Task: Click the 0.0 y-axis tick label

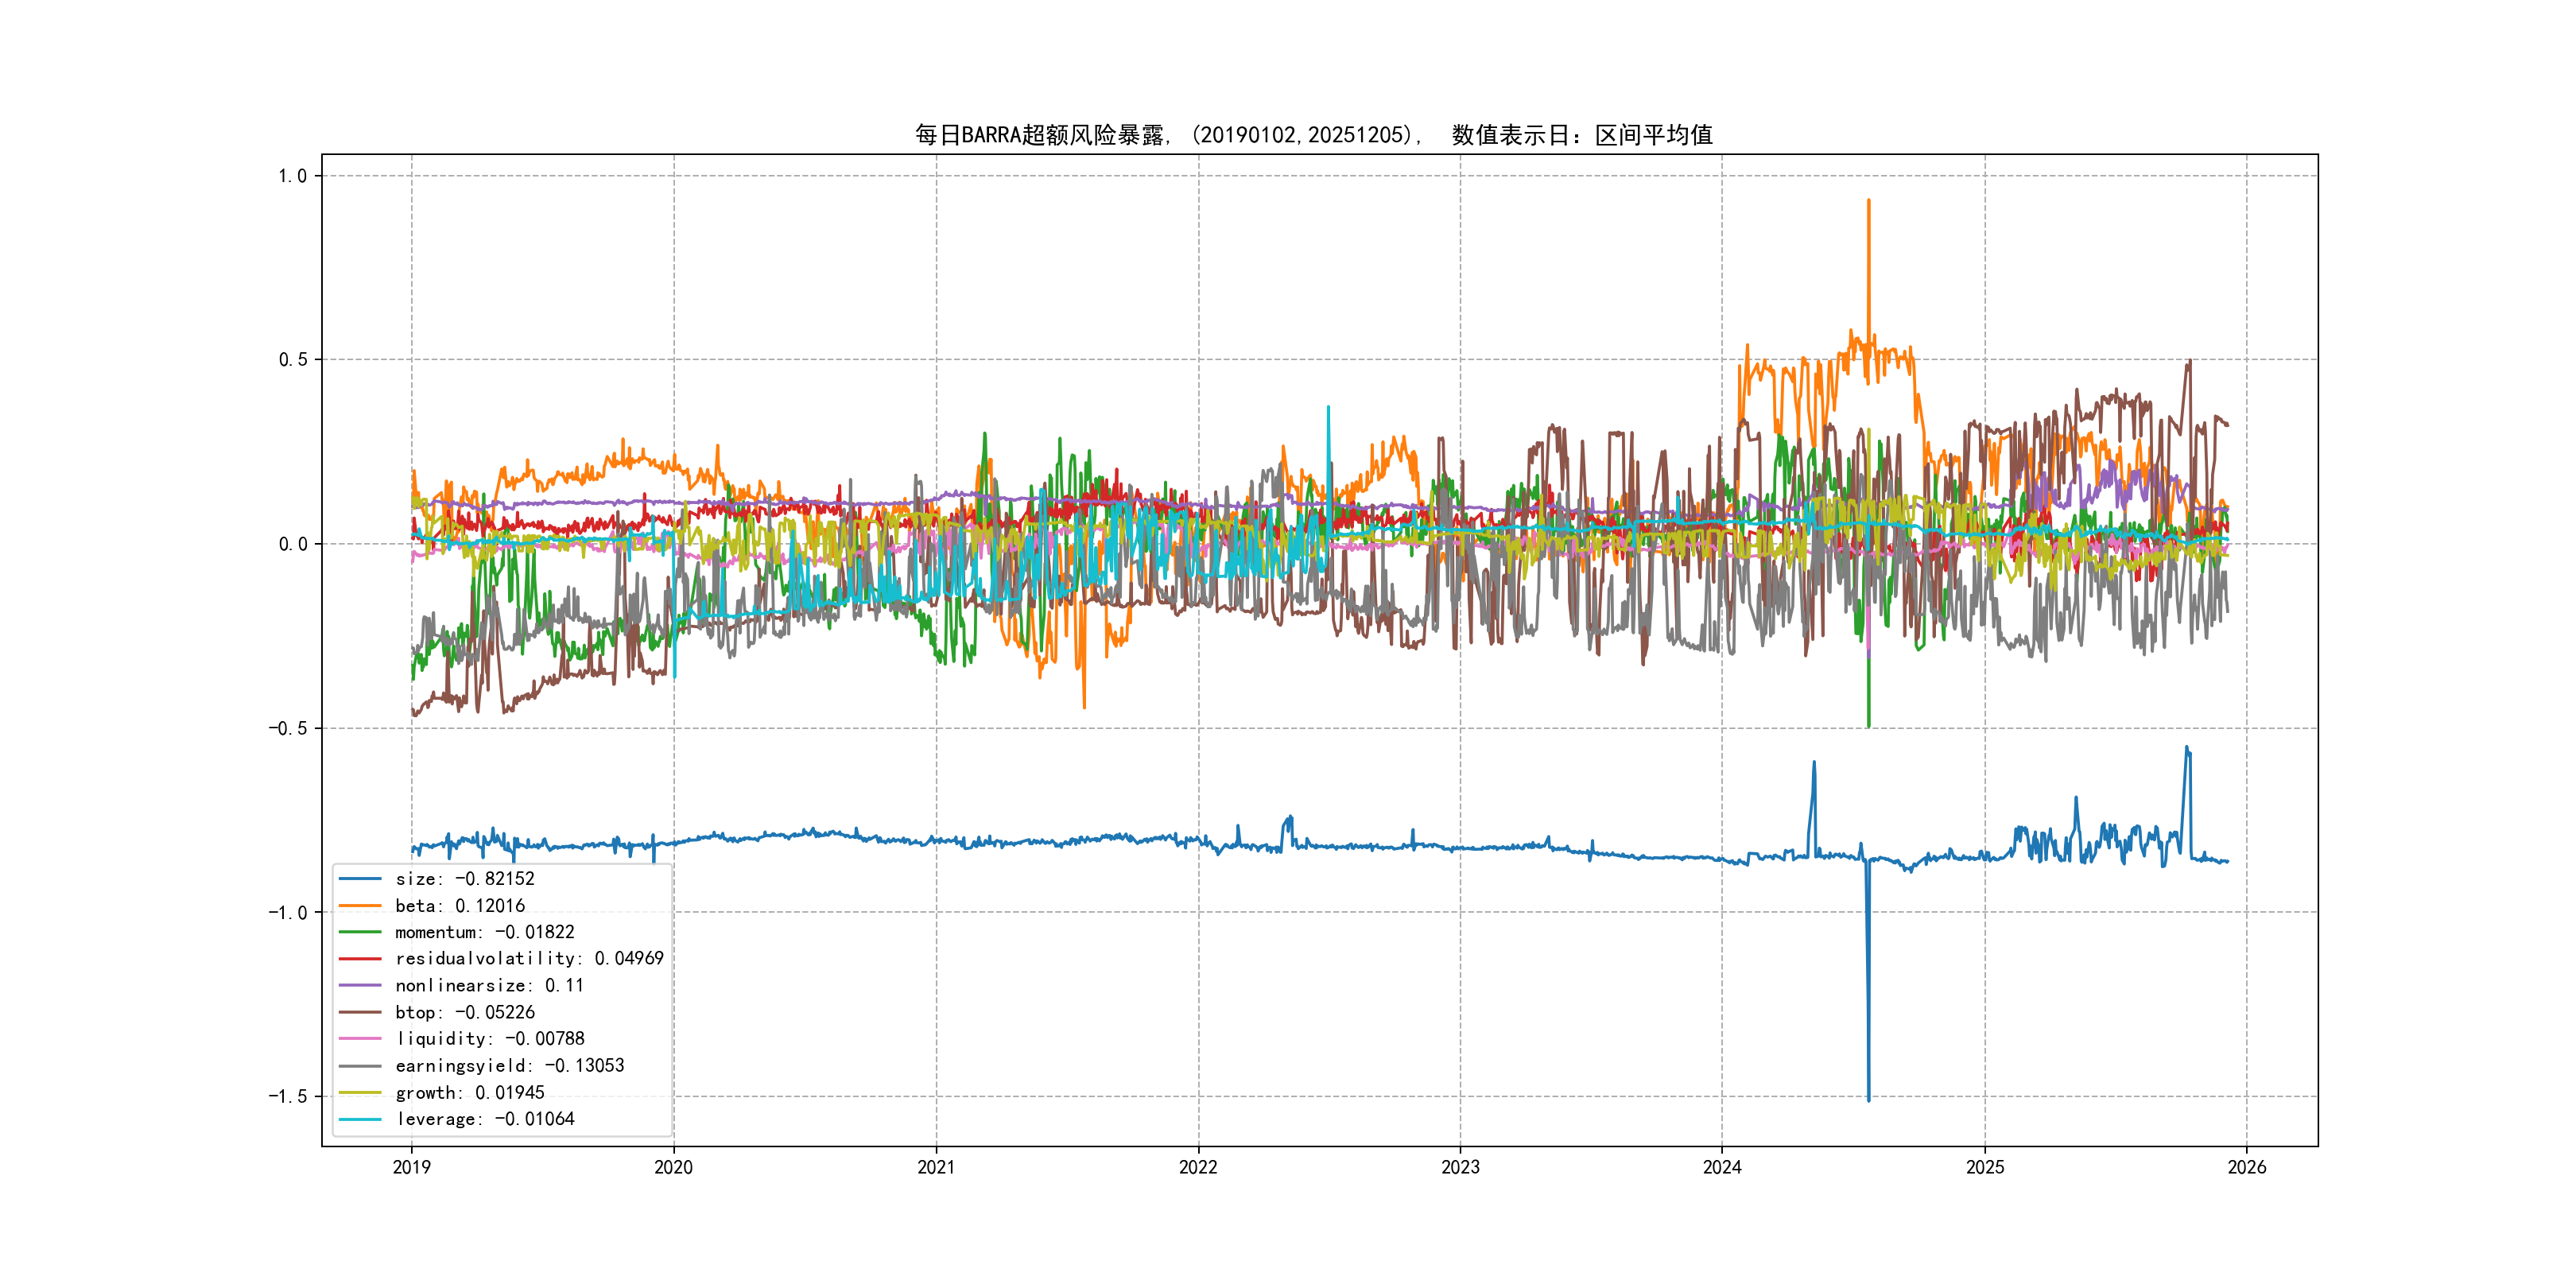Action: (292, 544)
